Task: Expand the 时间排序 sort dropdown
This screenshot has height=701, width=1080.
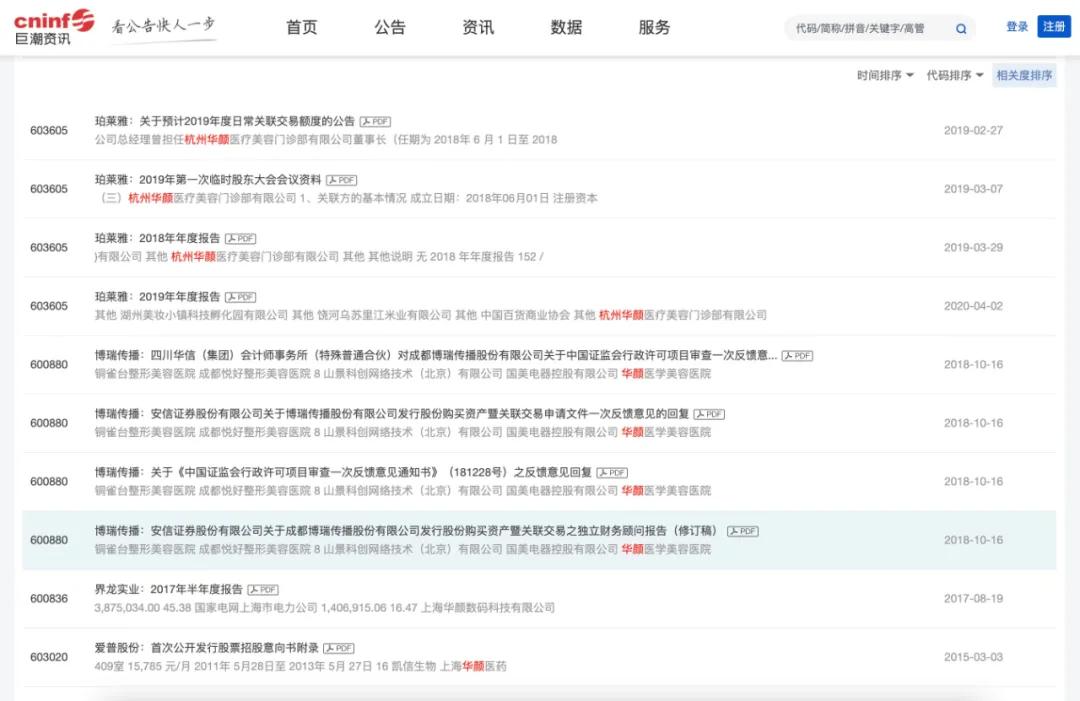Action: (883, 74)
